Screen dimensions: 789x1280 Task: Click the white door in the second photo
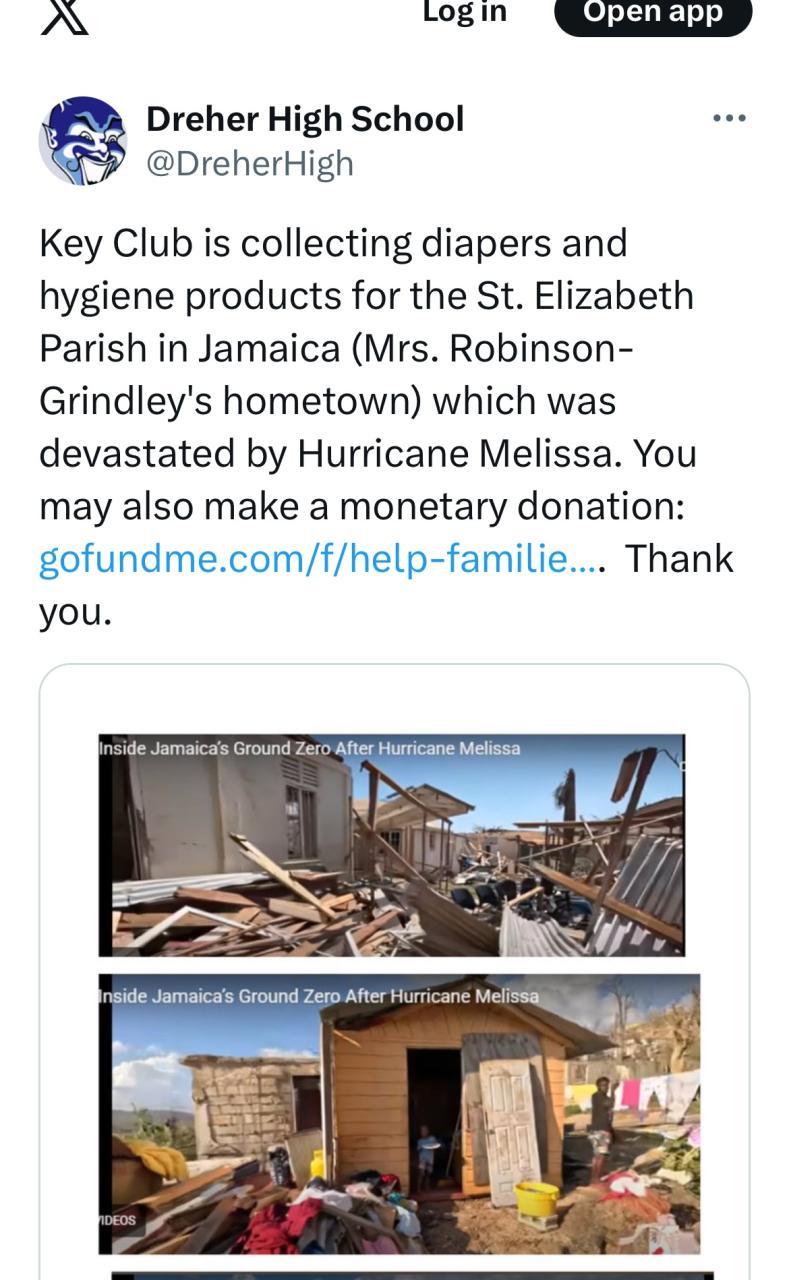pyautogui.click(x=511, y=1118)
